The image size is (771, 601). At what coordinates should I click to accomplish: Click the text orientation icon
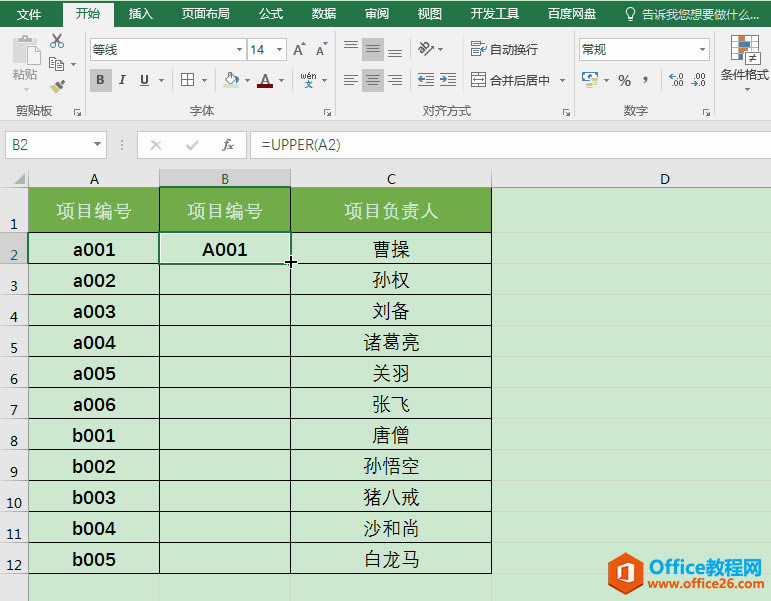(x=426, y=49)
